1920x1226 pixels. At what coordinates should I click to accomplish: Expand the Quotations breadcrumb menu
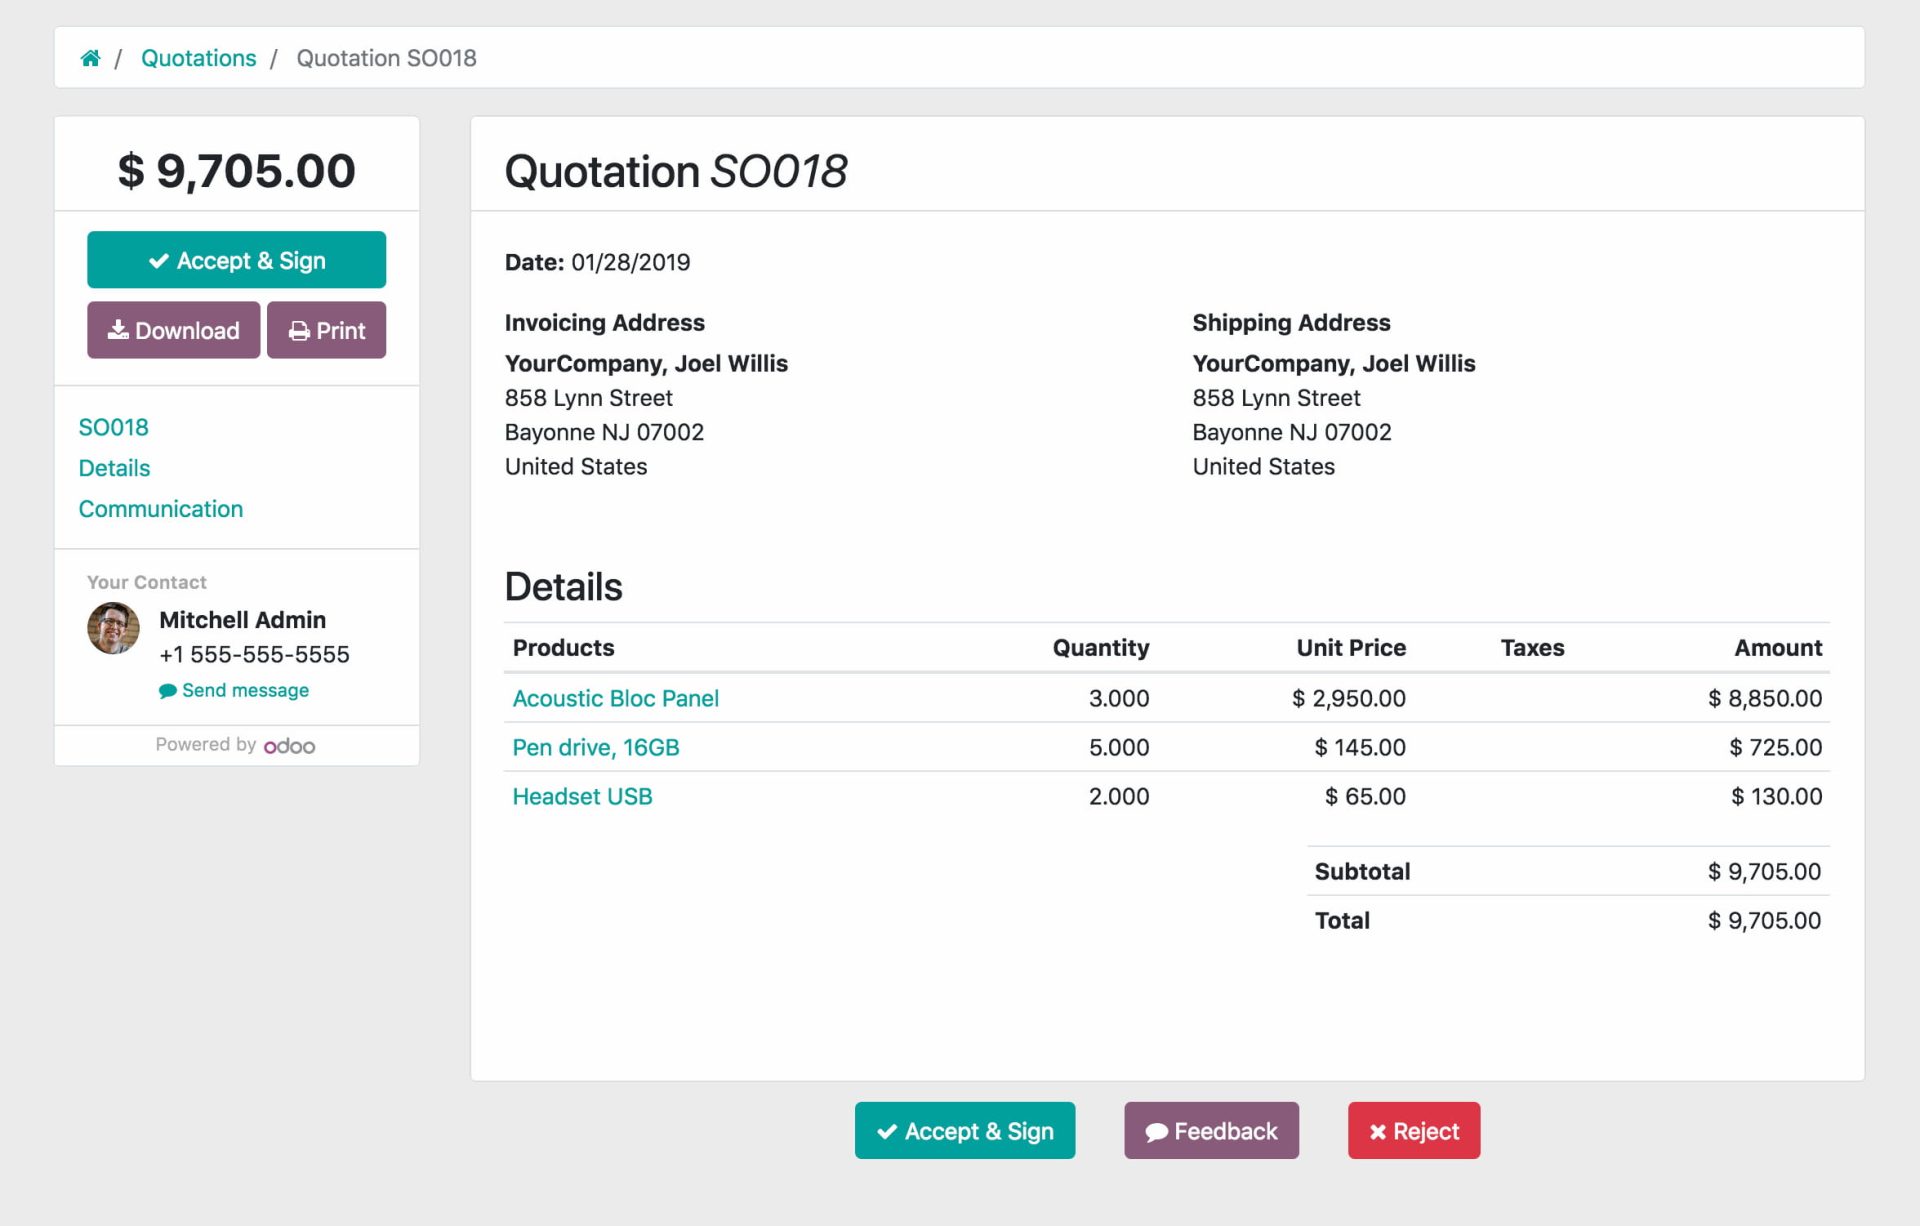[199, 57]
